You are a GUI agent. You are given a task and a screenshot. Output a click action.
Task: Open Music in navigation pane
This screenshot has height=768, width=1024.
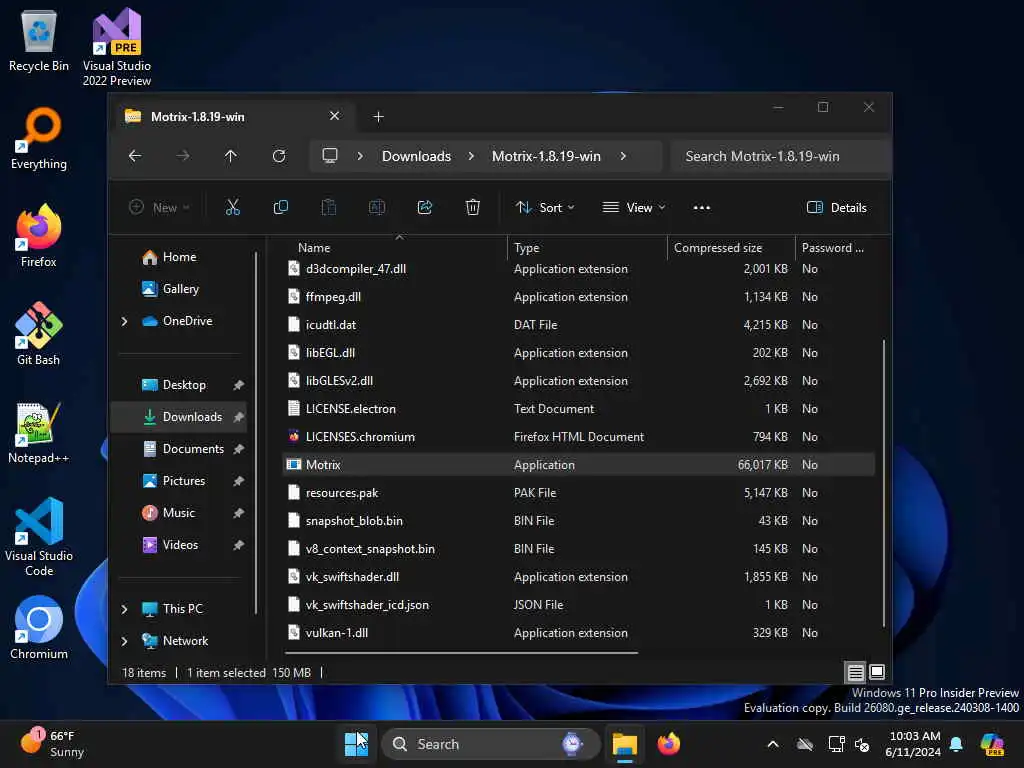tap(178, 513)
